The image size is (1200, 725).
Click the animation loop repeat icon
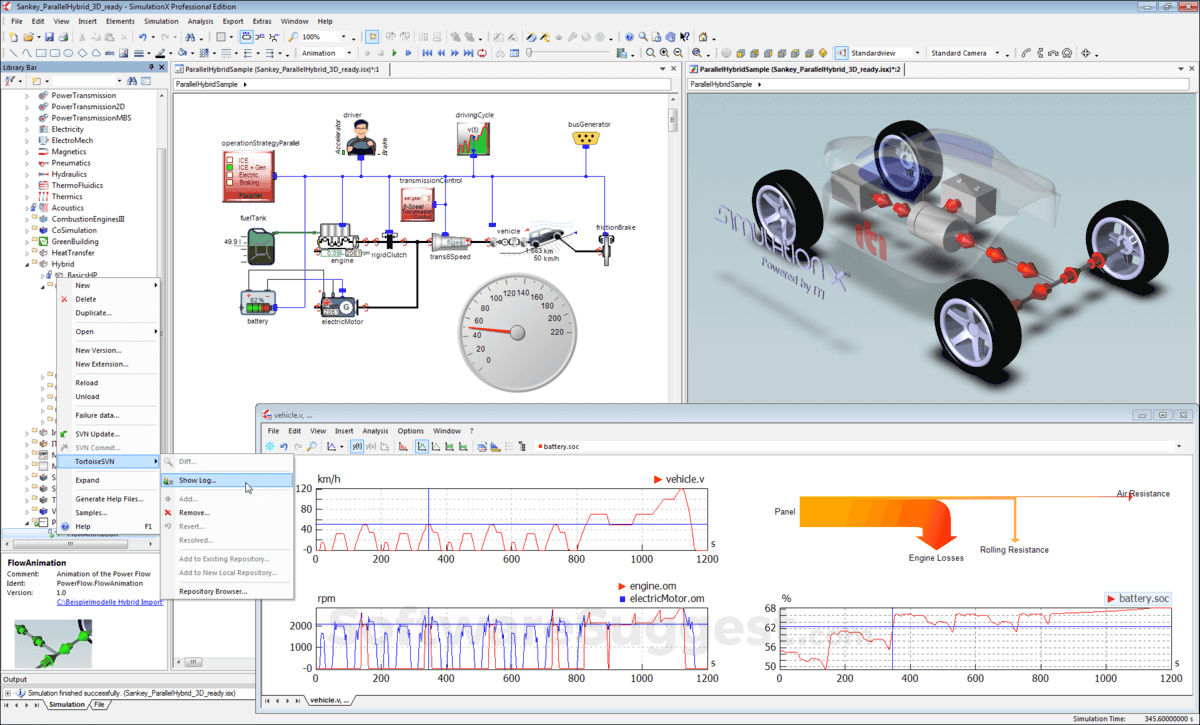point(482,53)
